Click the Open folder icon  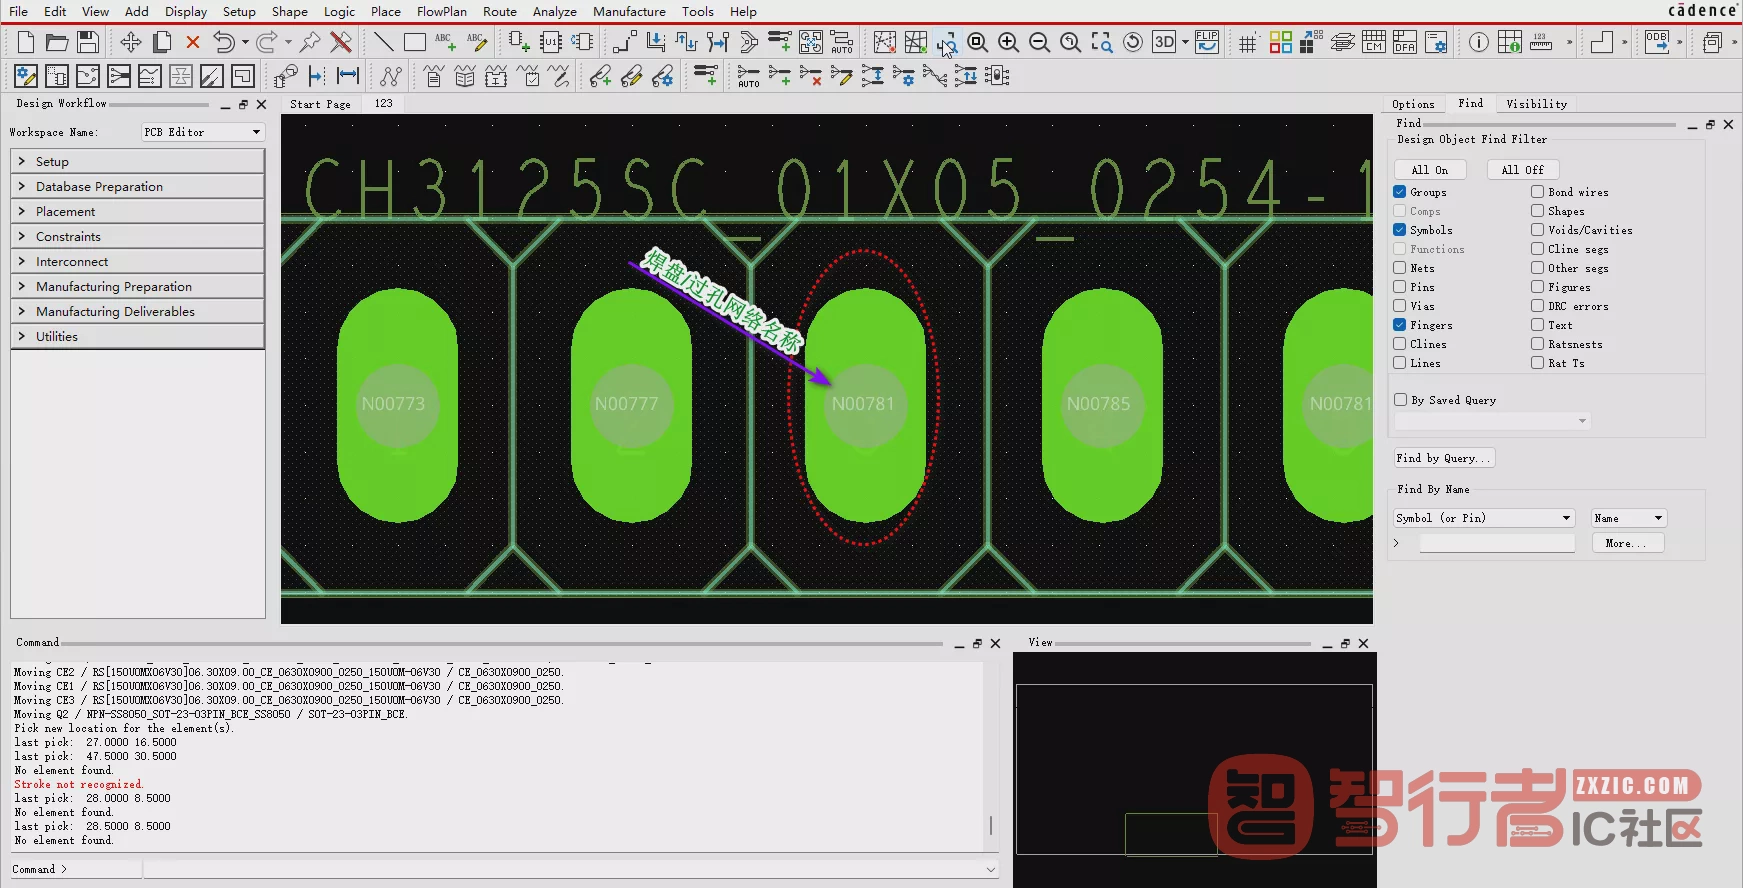pos(57,42)
